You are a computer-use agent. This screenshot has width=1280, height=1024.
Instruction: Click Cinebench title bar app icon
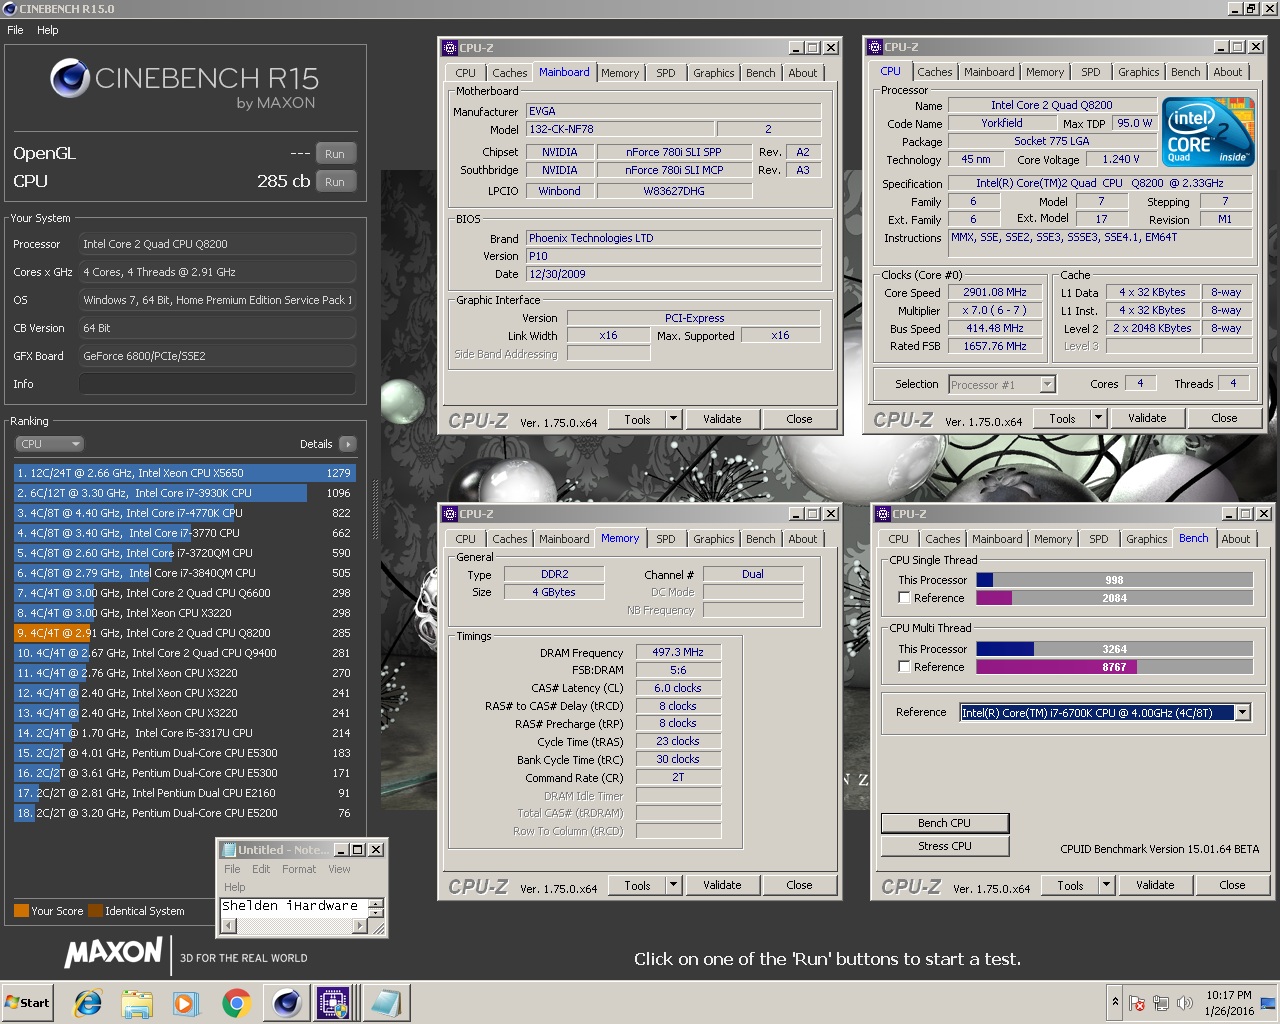point(10,9)
